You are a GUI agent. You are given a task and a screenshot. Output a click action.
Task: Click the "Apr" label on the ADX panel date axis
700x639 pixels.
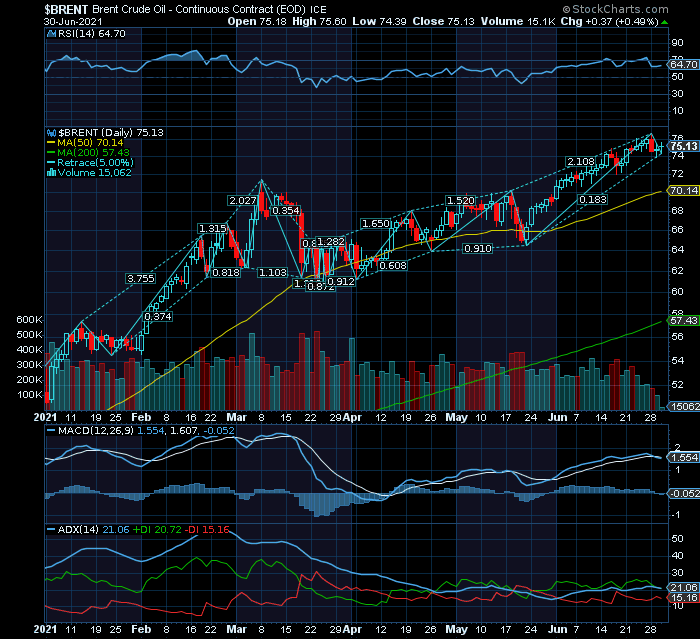tap(352, 630)
